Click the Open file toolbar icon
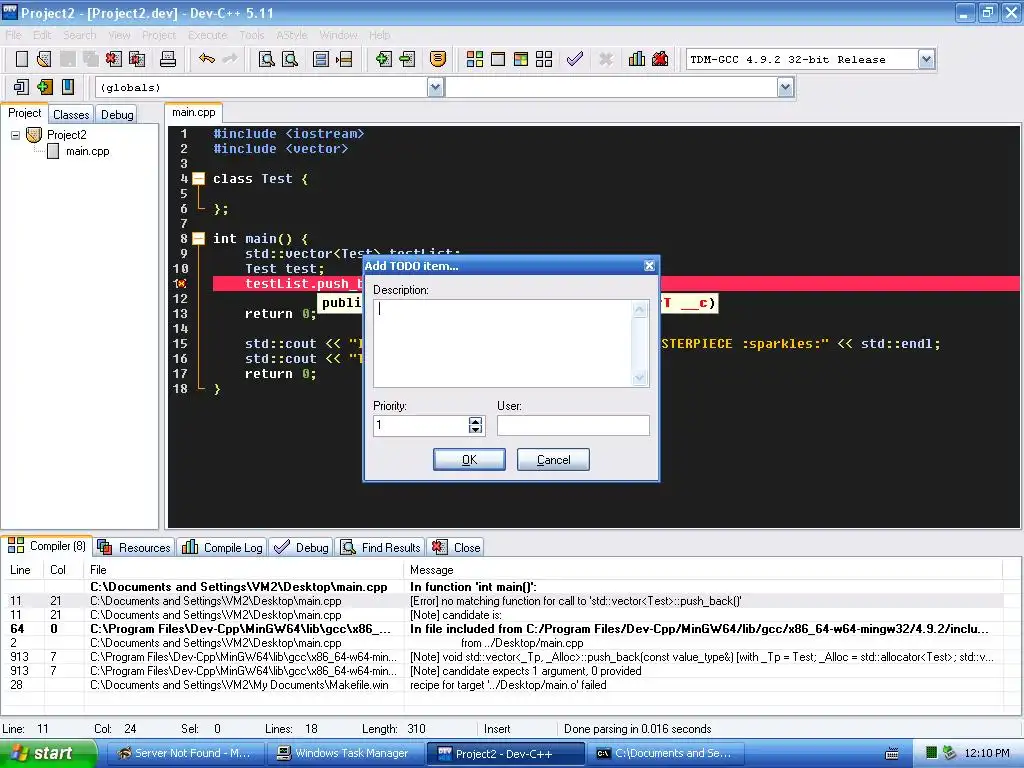The image size is (1024, 768). tap(44, 59)
